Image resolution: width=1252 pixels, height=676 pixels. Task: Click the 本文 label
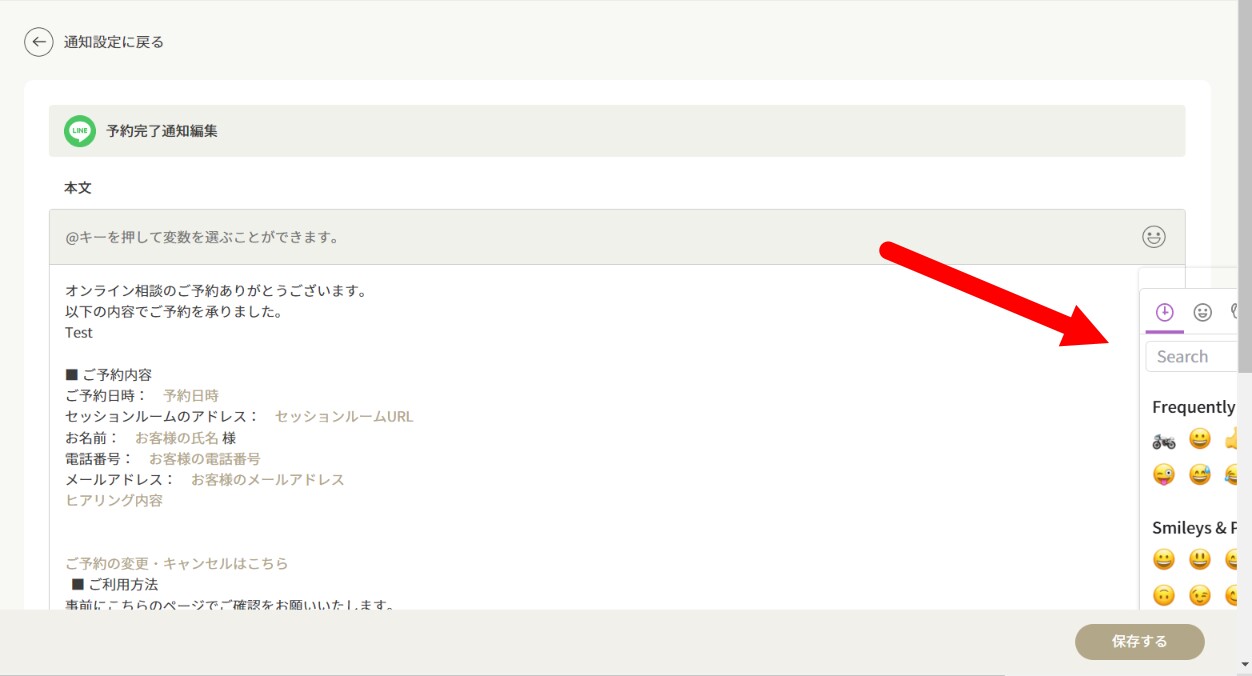[x=78, y=188]
